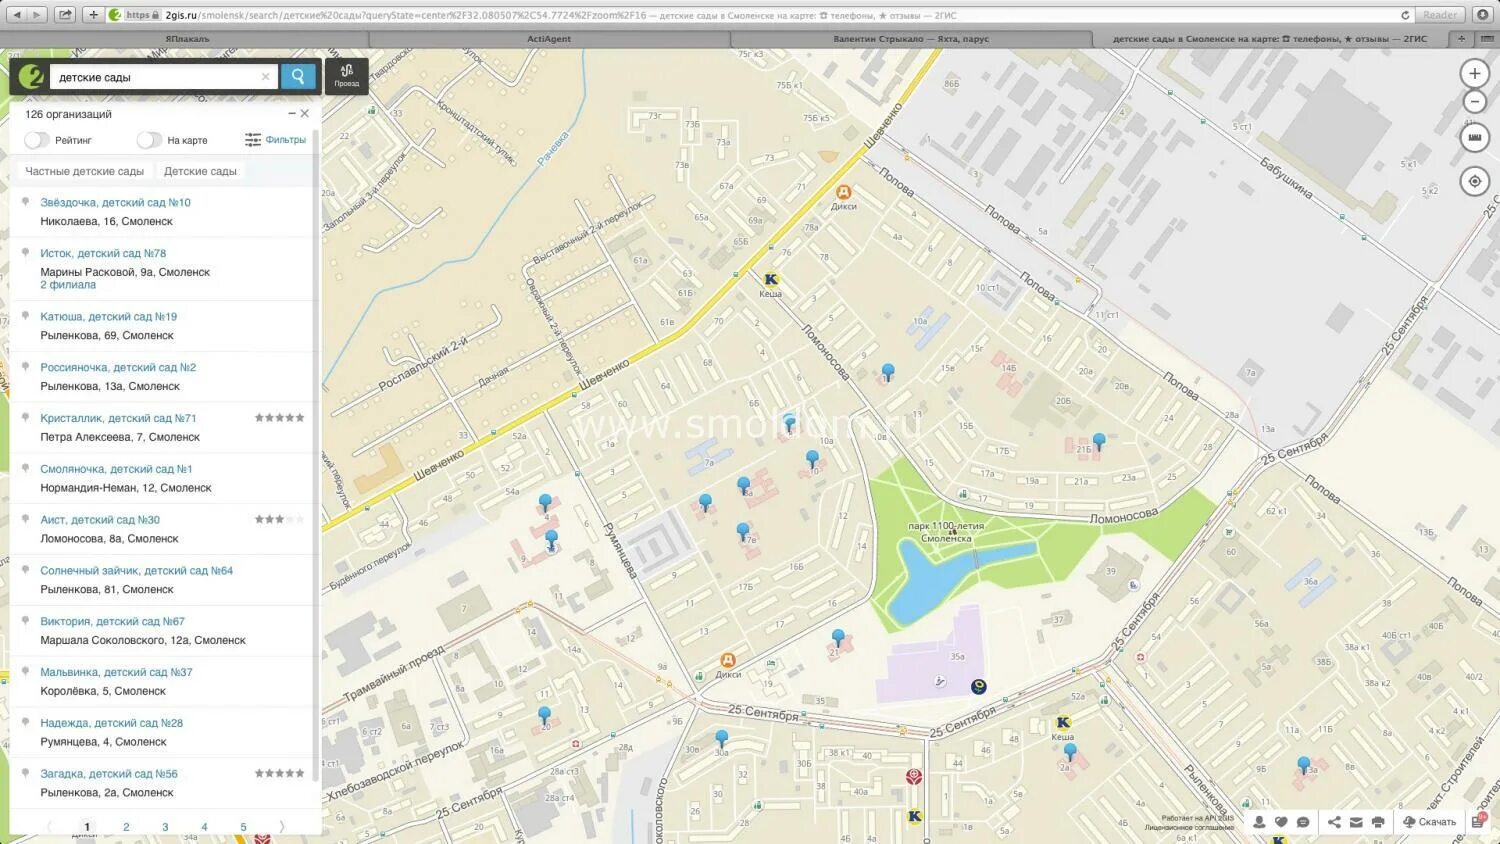Image resolution: width=1500 pixels, height=844 pixels.
Task: Click Safari forward navigation arrow
Action: 37,14
